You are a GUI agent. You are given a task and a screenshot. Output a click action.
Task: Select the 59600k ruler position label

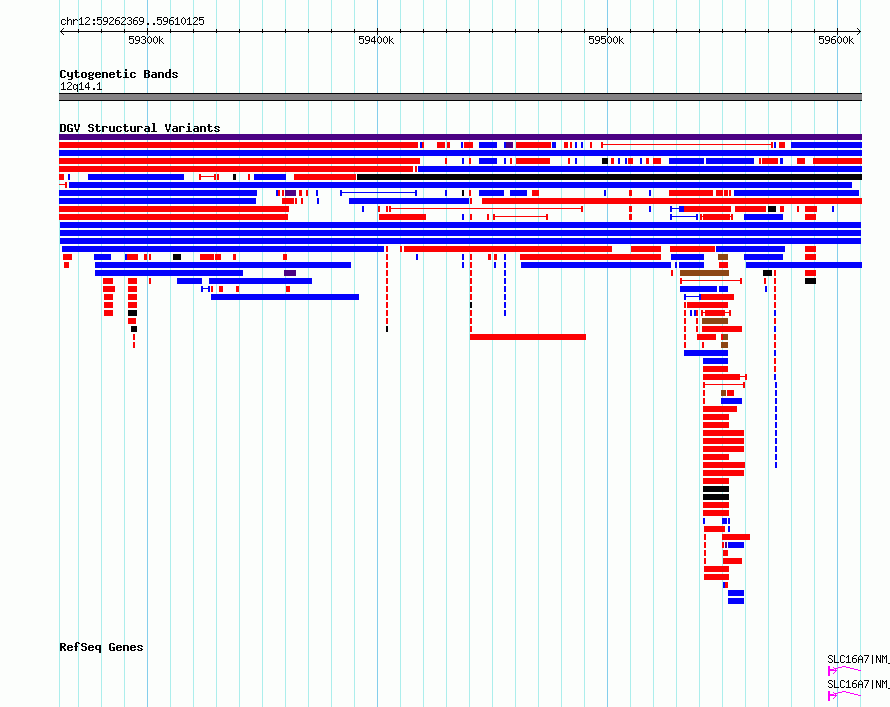(x=836, y=40)
